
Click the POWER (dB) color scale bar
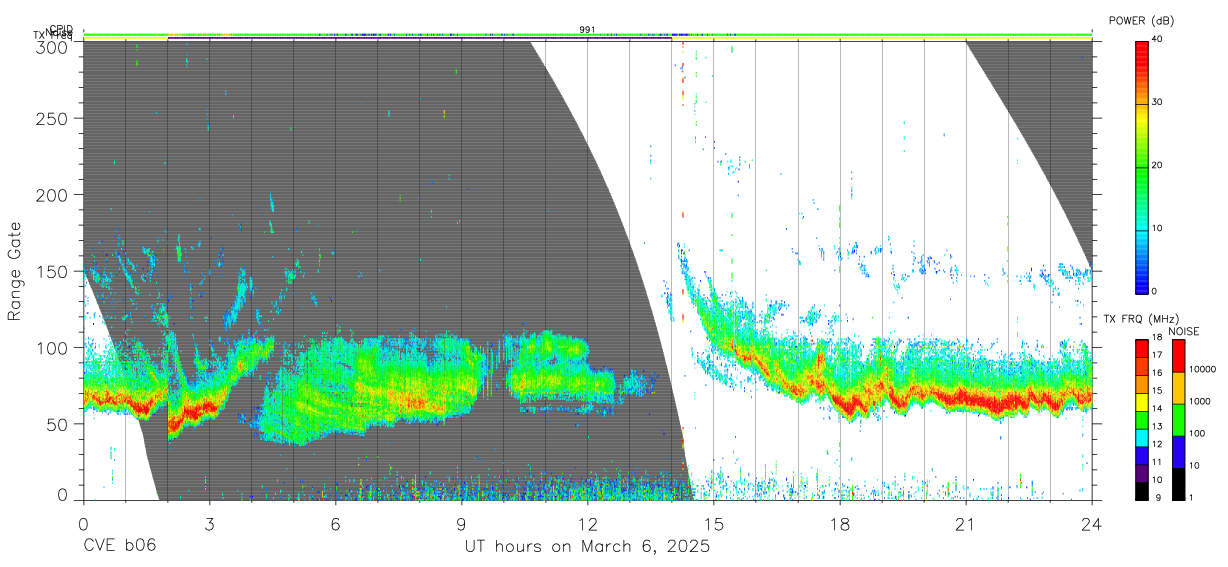[1141, 166]
